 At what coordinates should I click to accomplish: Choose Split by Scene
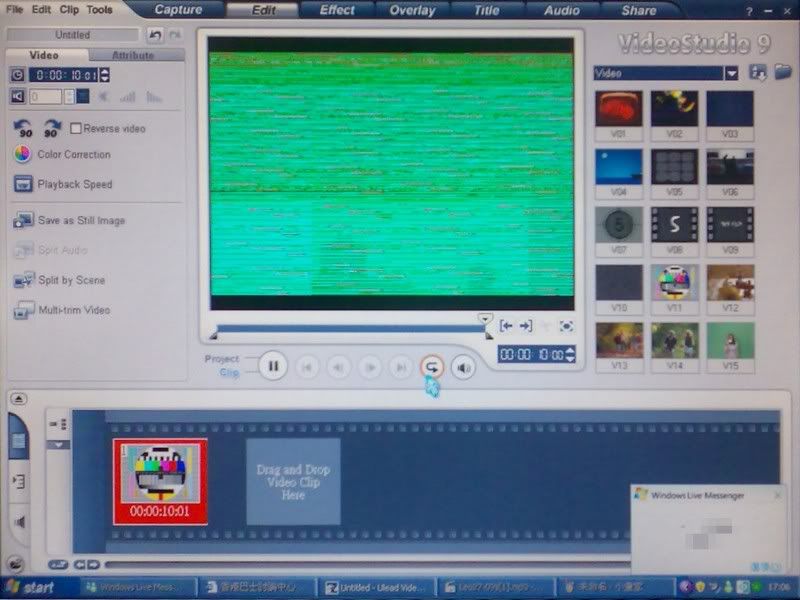tap(60, 280)
